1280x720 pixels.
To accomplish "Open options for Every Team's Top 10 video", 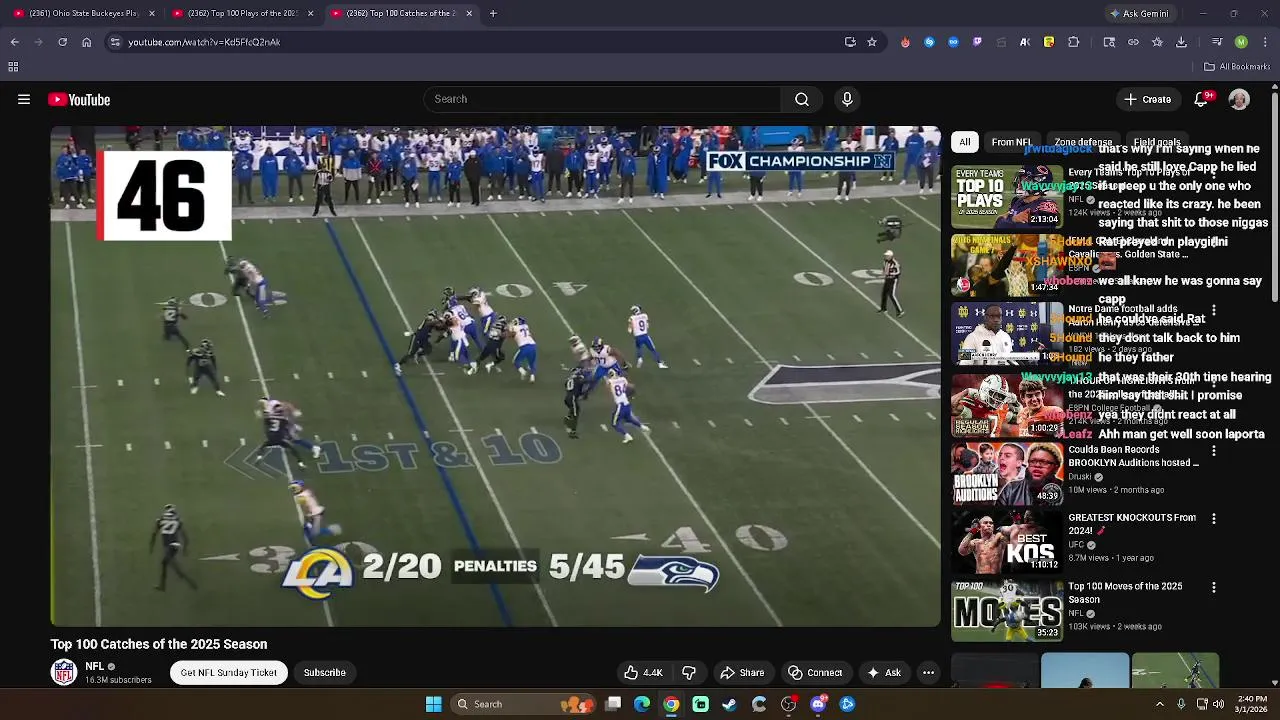I will pos(1214,174).
